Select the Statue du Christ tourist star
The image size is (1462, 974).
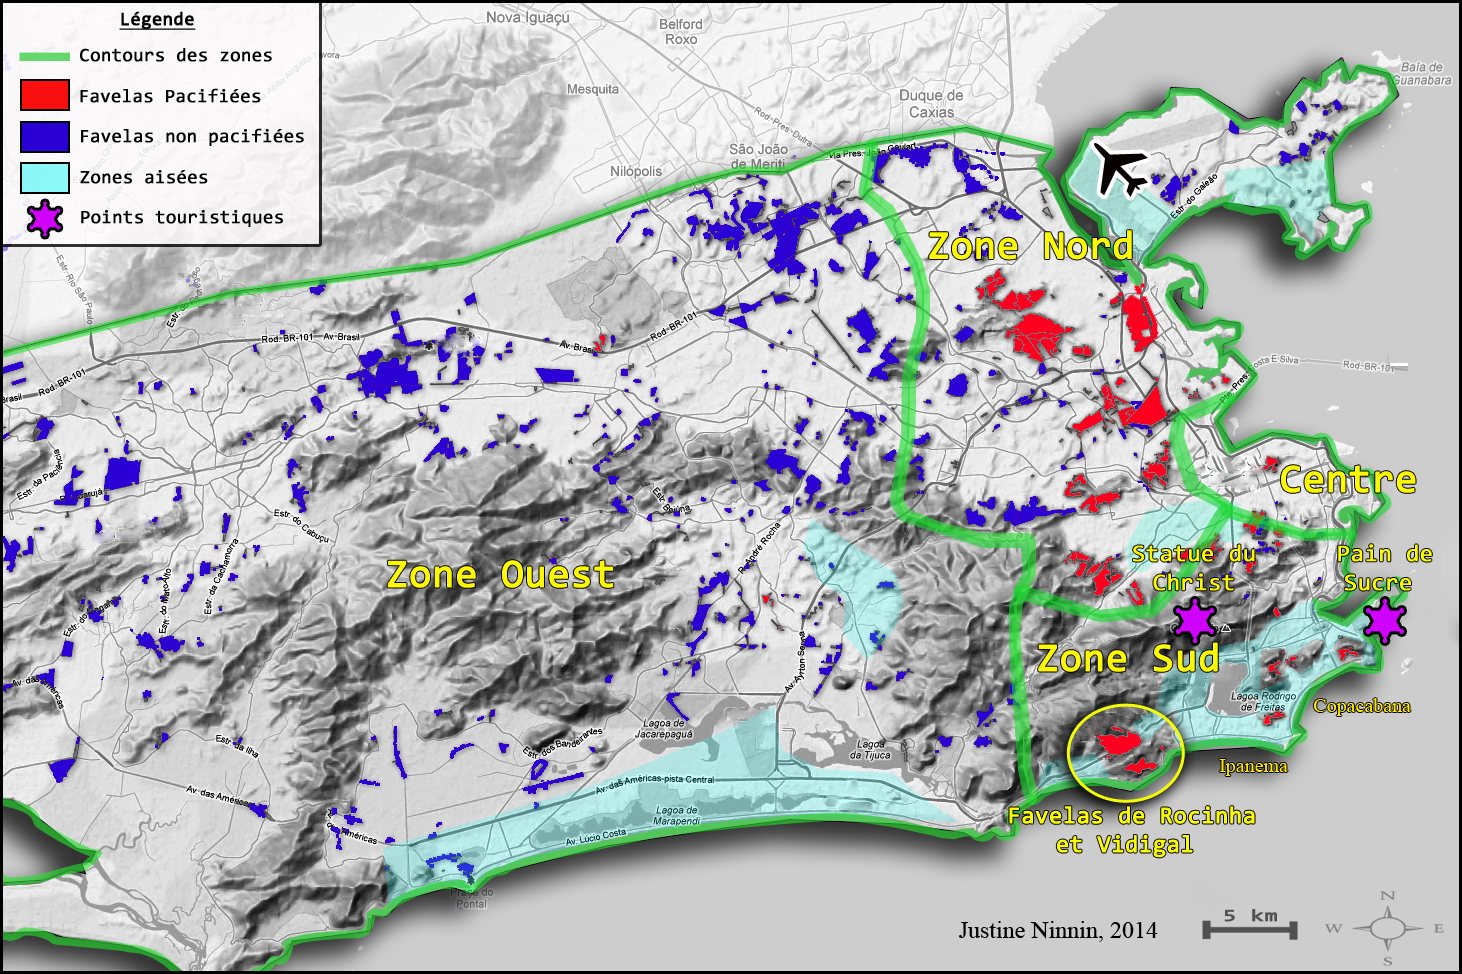[1197, 621]
